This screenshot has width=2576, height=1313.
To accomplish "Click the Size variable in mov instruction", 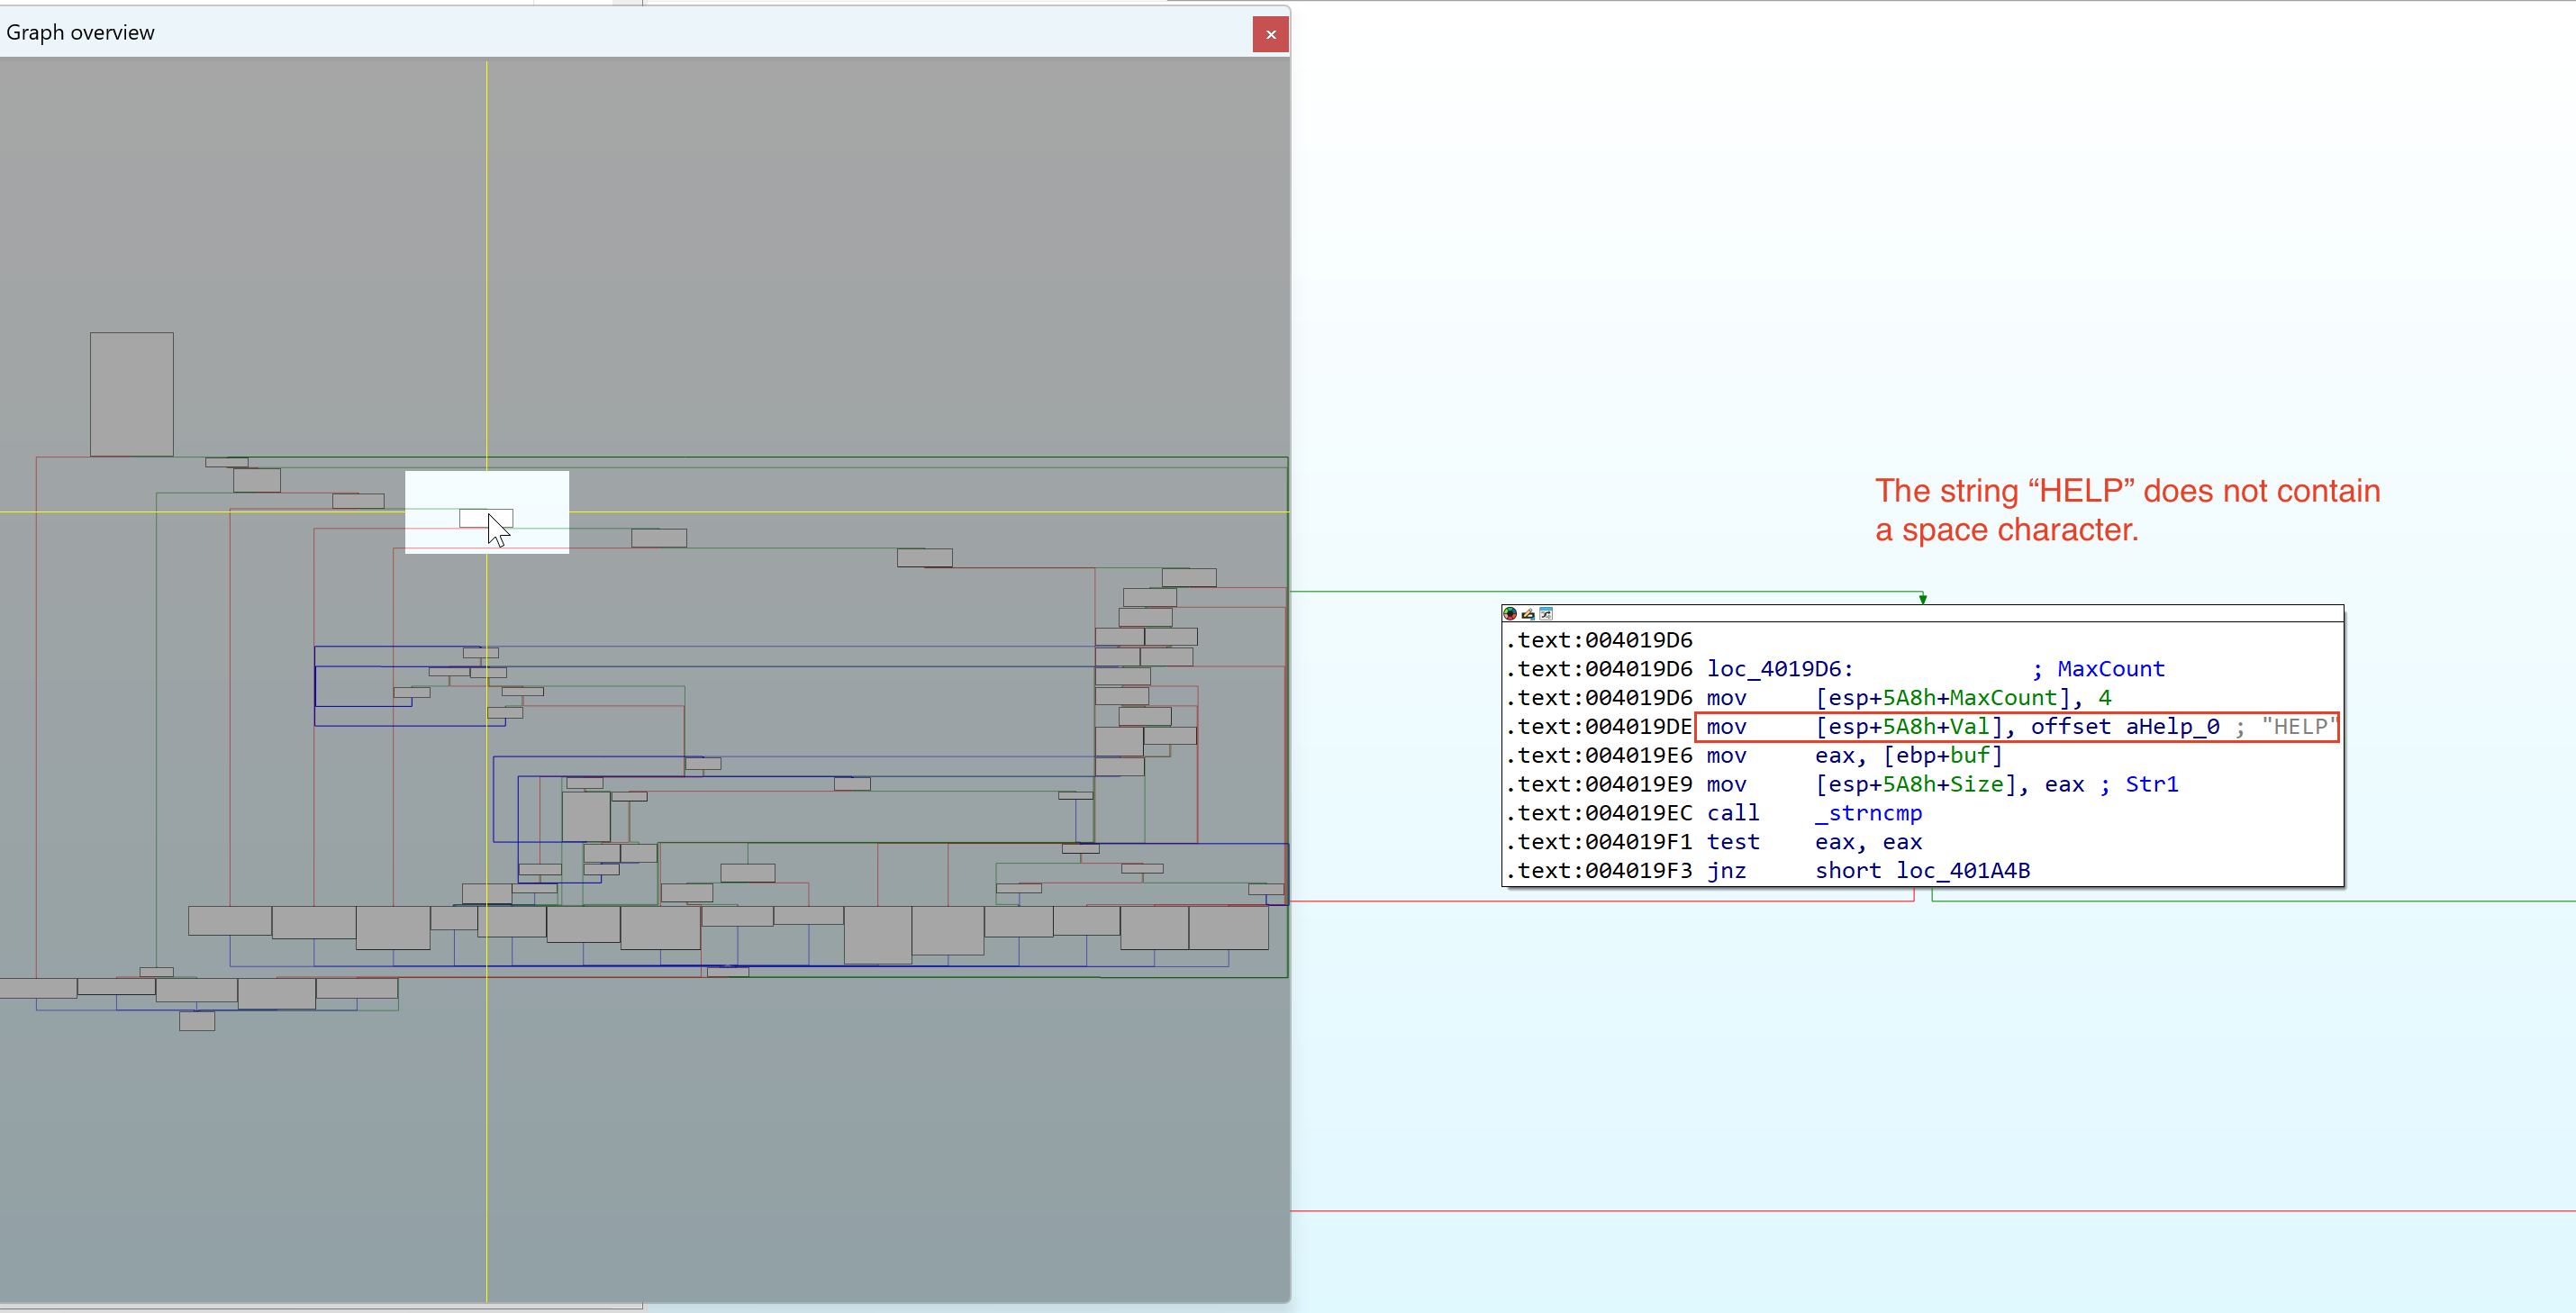I will coord(1977,784).
